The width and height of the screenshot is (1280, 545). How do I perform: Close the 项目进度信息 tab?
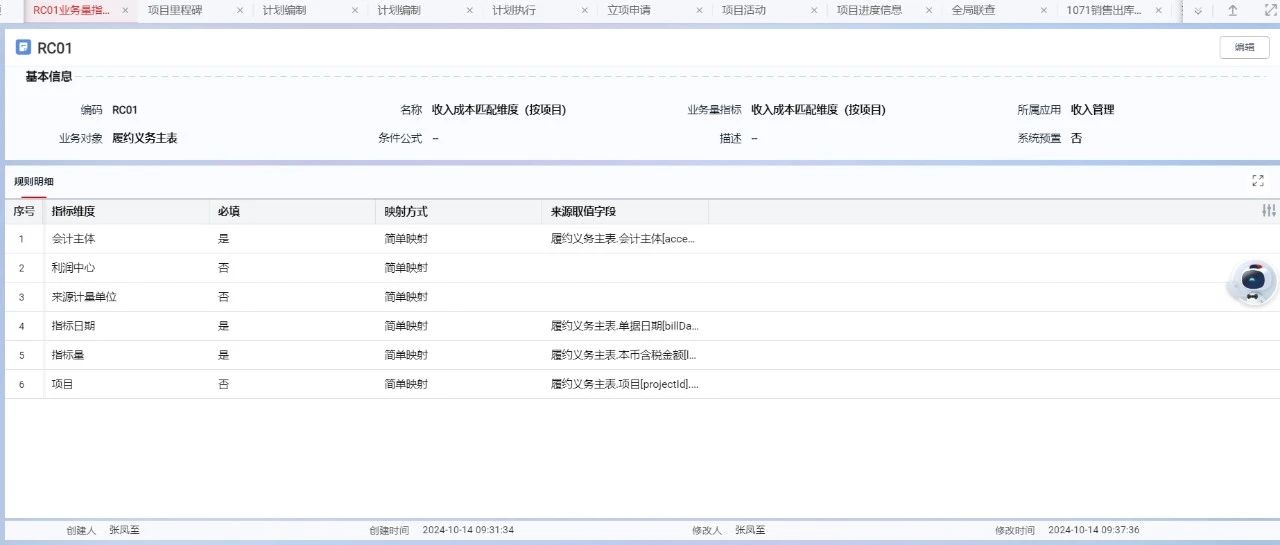930,11
